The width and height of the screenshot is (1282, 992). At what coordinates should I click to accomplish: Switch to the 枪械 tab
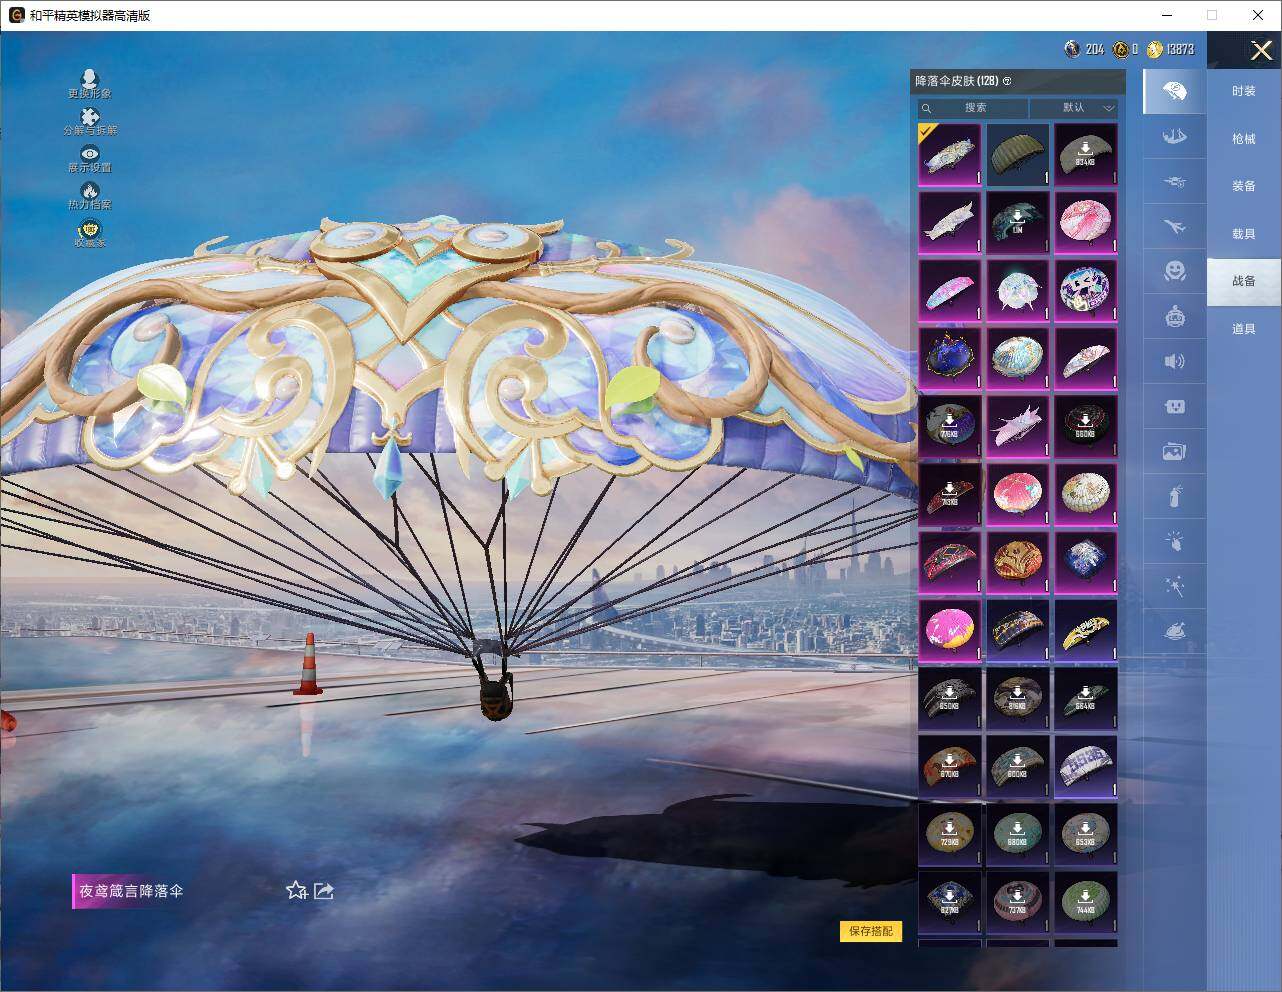click(1243, 139)
